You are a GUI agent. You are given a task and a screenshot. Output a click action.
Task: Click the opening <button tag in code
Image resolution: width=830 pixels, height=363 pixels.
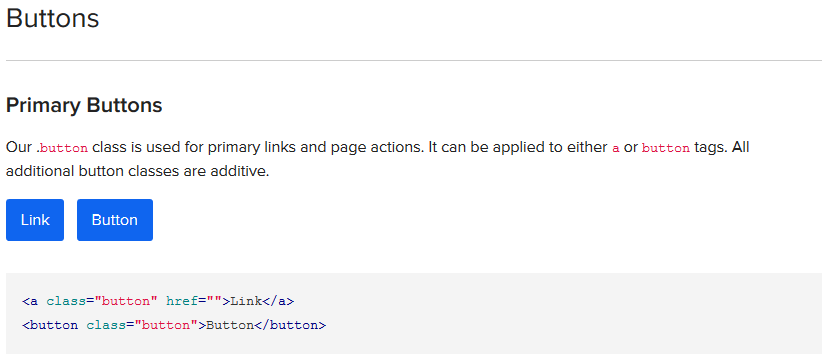coord(50,325)
